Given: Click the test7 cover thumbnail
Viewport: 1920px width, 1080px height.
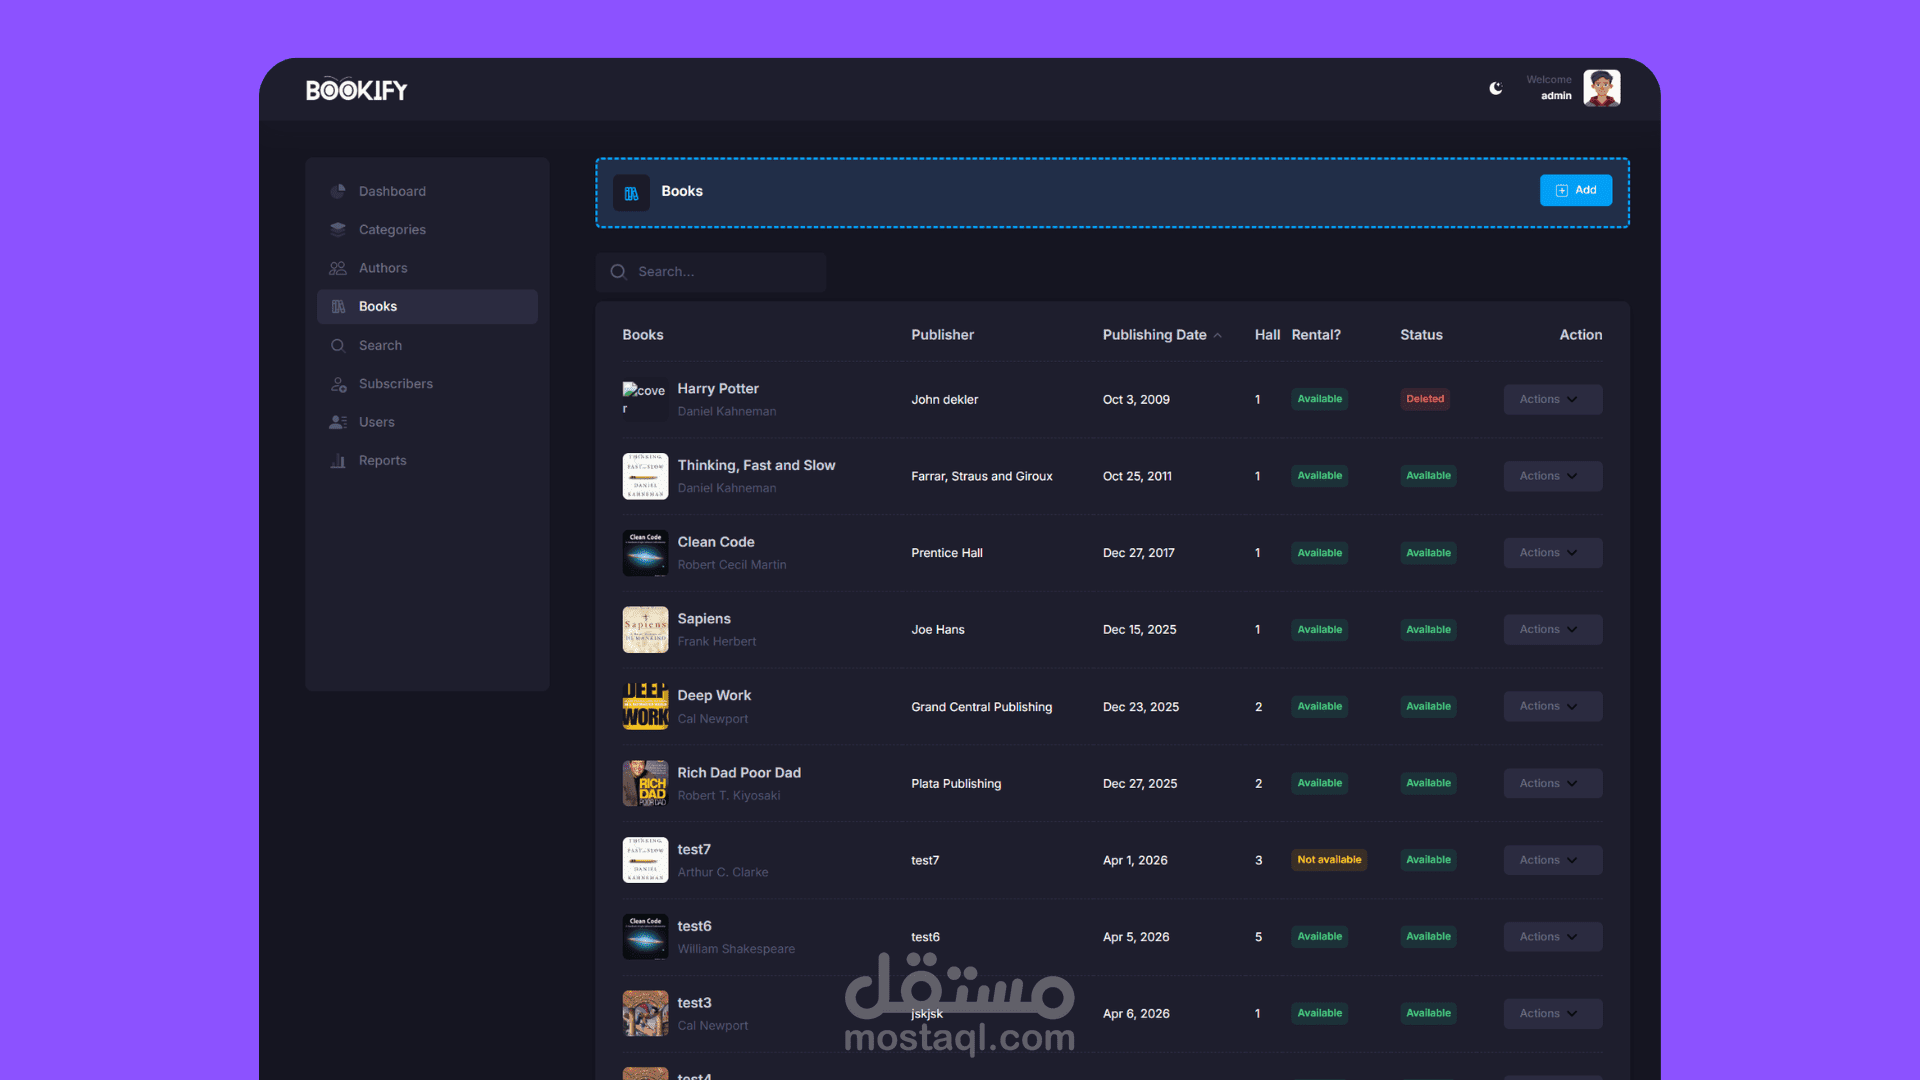Looking at the screenshot, I should 645,860.
